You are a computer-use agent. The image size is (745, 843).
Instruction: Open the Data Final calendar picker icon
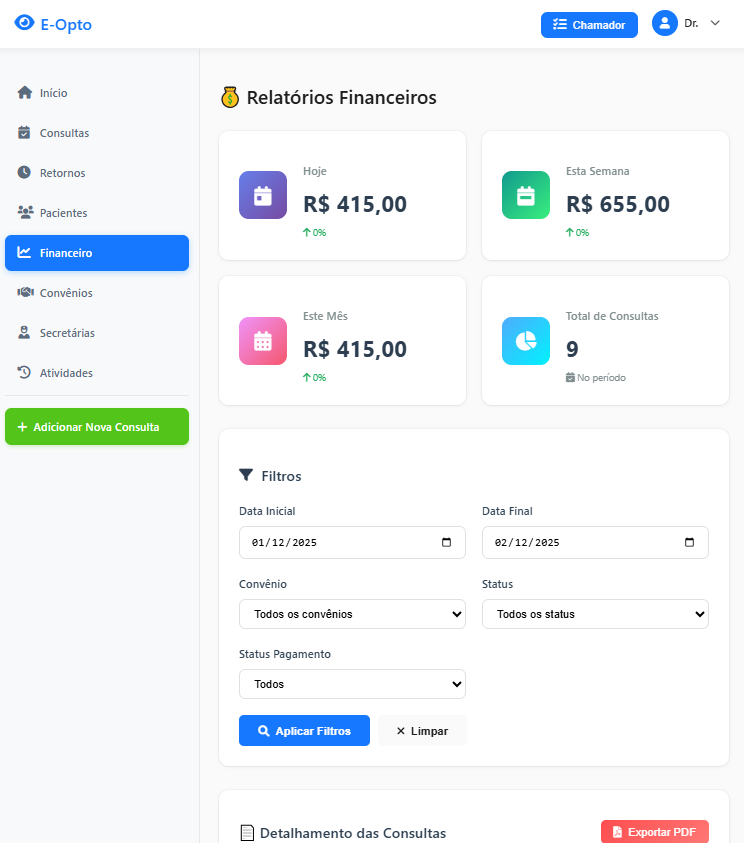[x=689, y=542]
